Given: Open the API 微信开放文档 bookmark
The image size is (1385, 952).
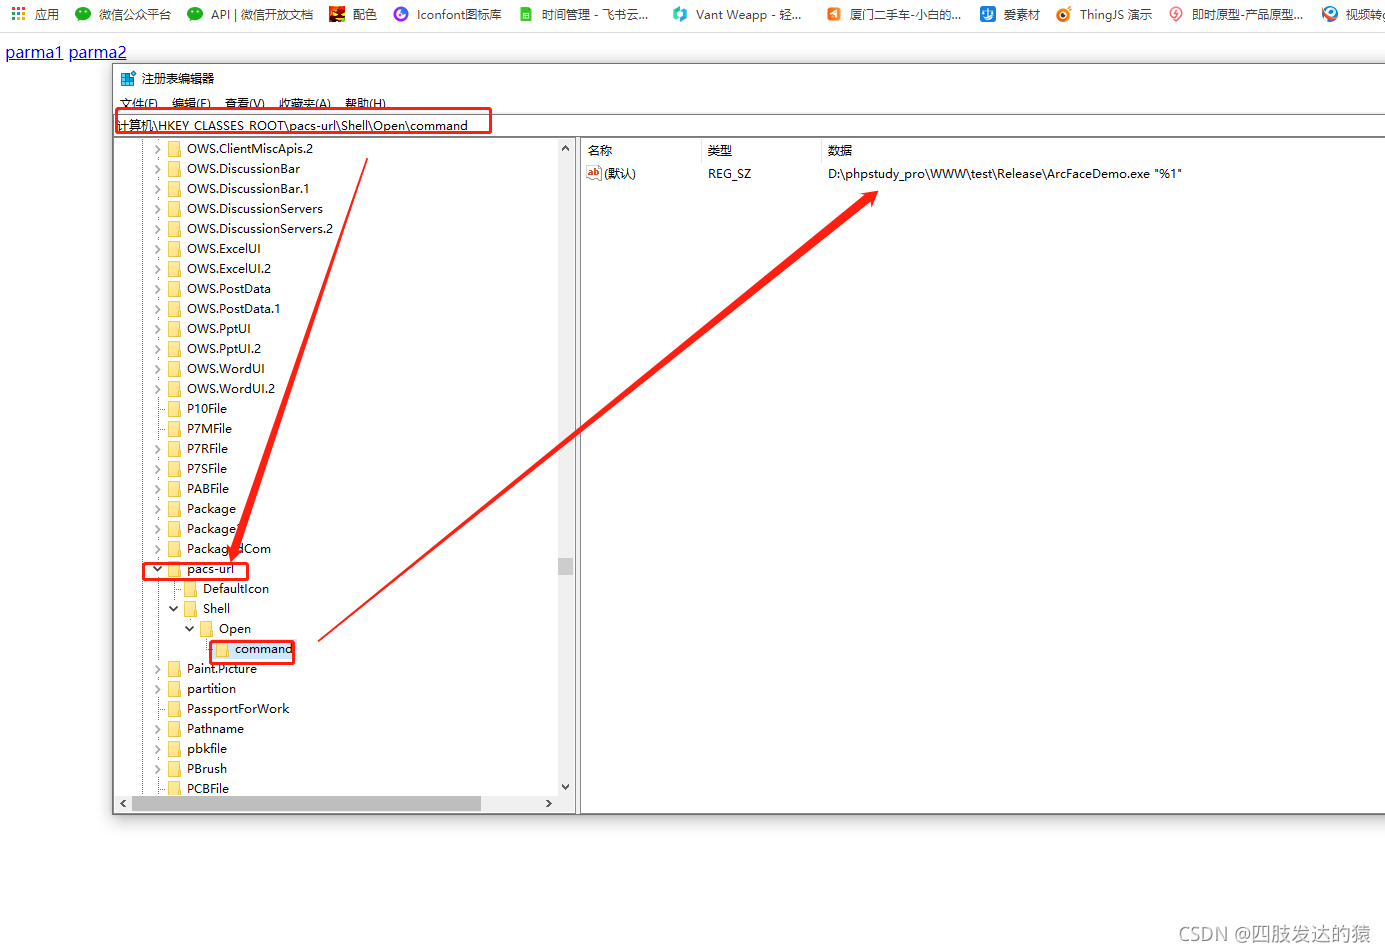Looking at the screenshot, I should point(250,14).
